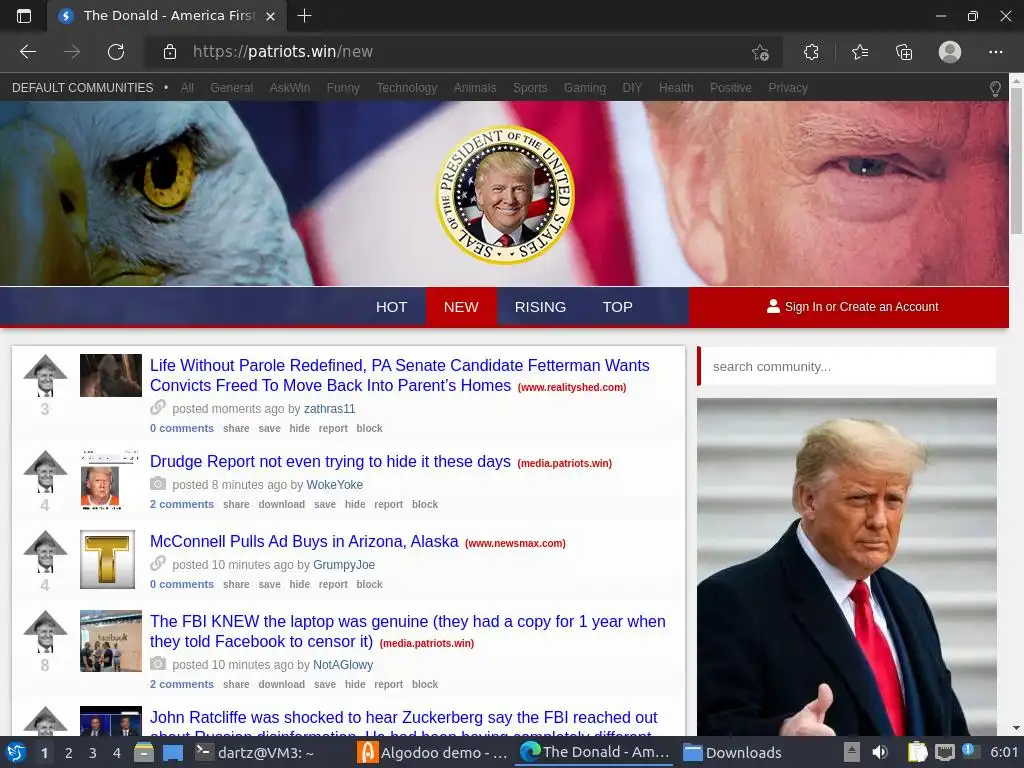Select the Animals community
This screenshot has height=768, width=1024.
coord(475,88)
